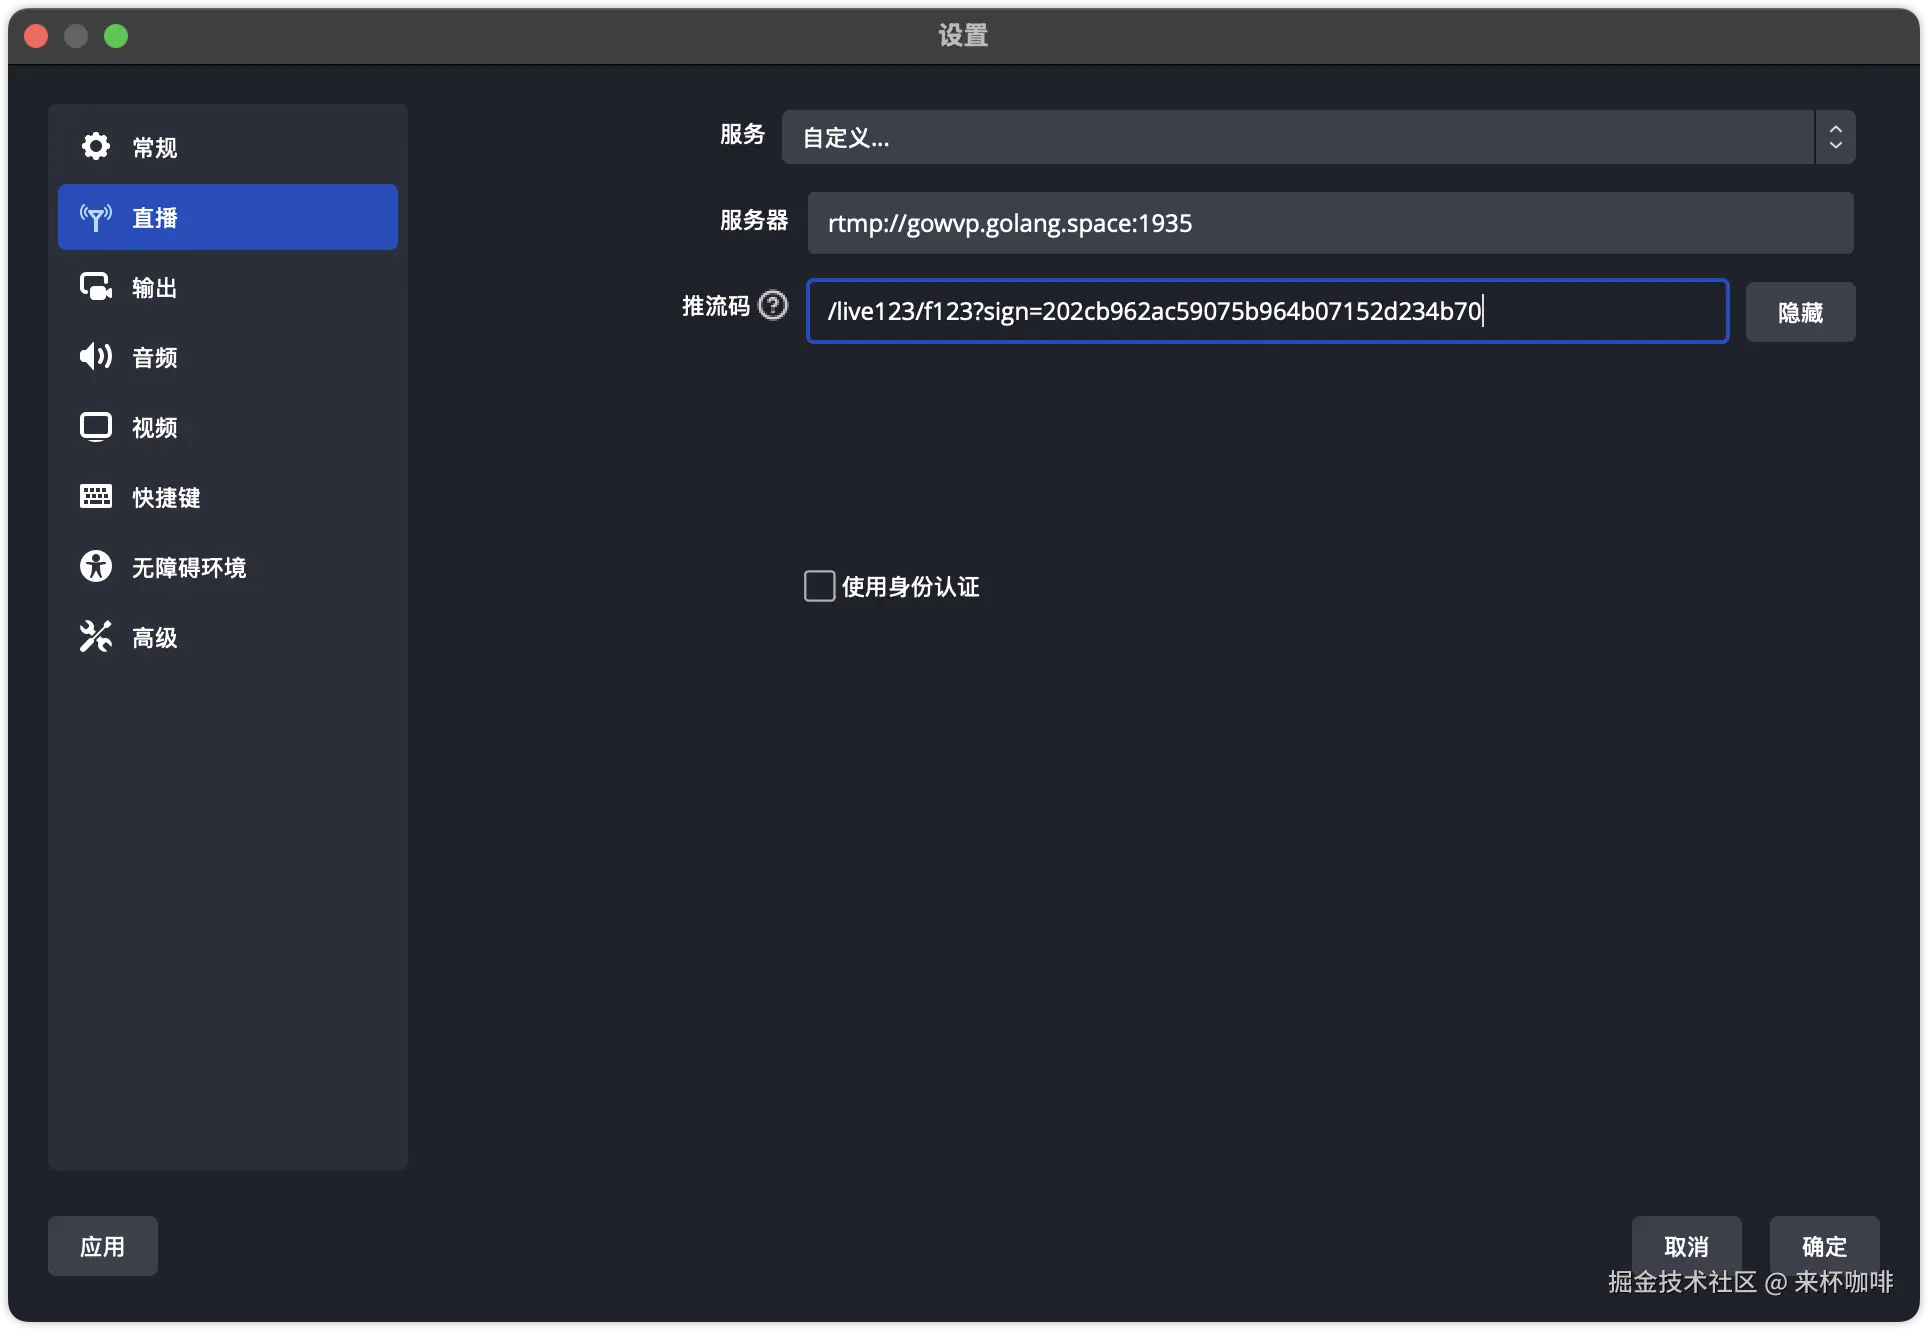
Task: Click inside the 推流码 stream key field
Action: 1267,311
